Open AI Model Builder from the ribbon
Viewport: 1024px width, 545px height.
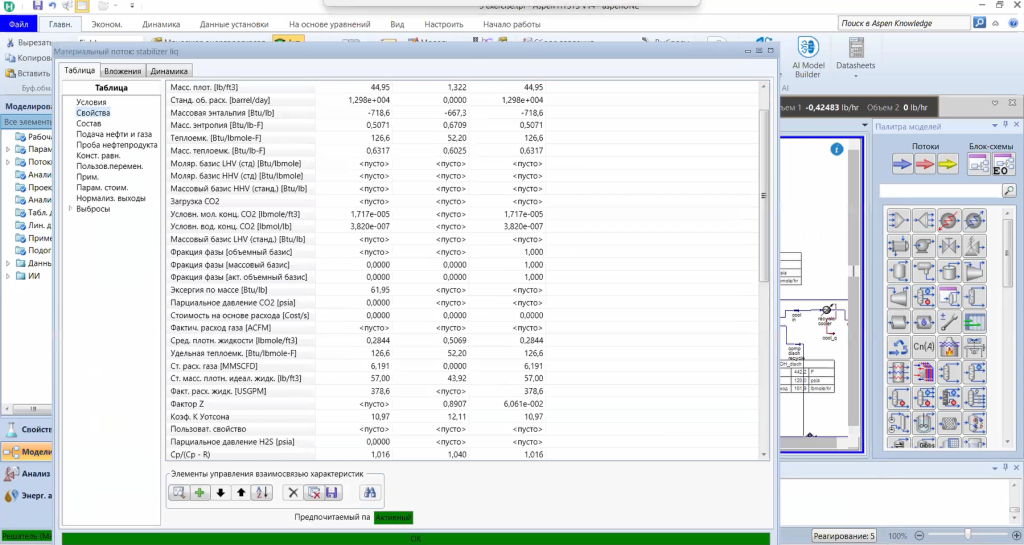pos(808,56)
